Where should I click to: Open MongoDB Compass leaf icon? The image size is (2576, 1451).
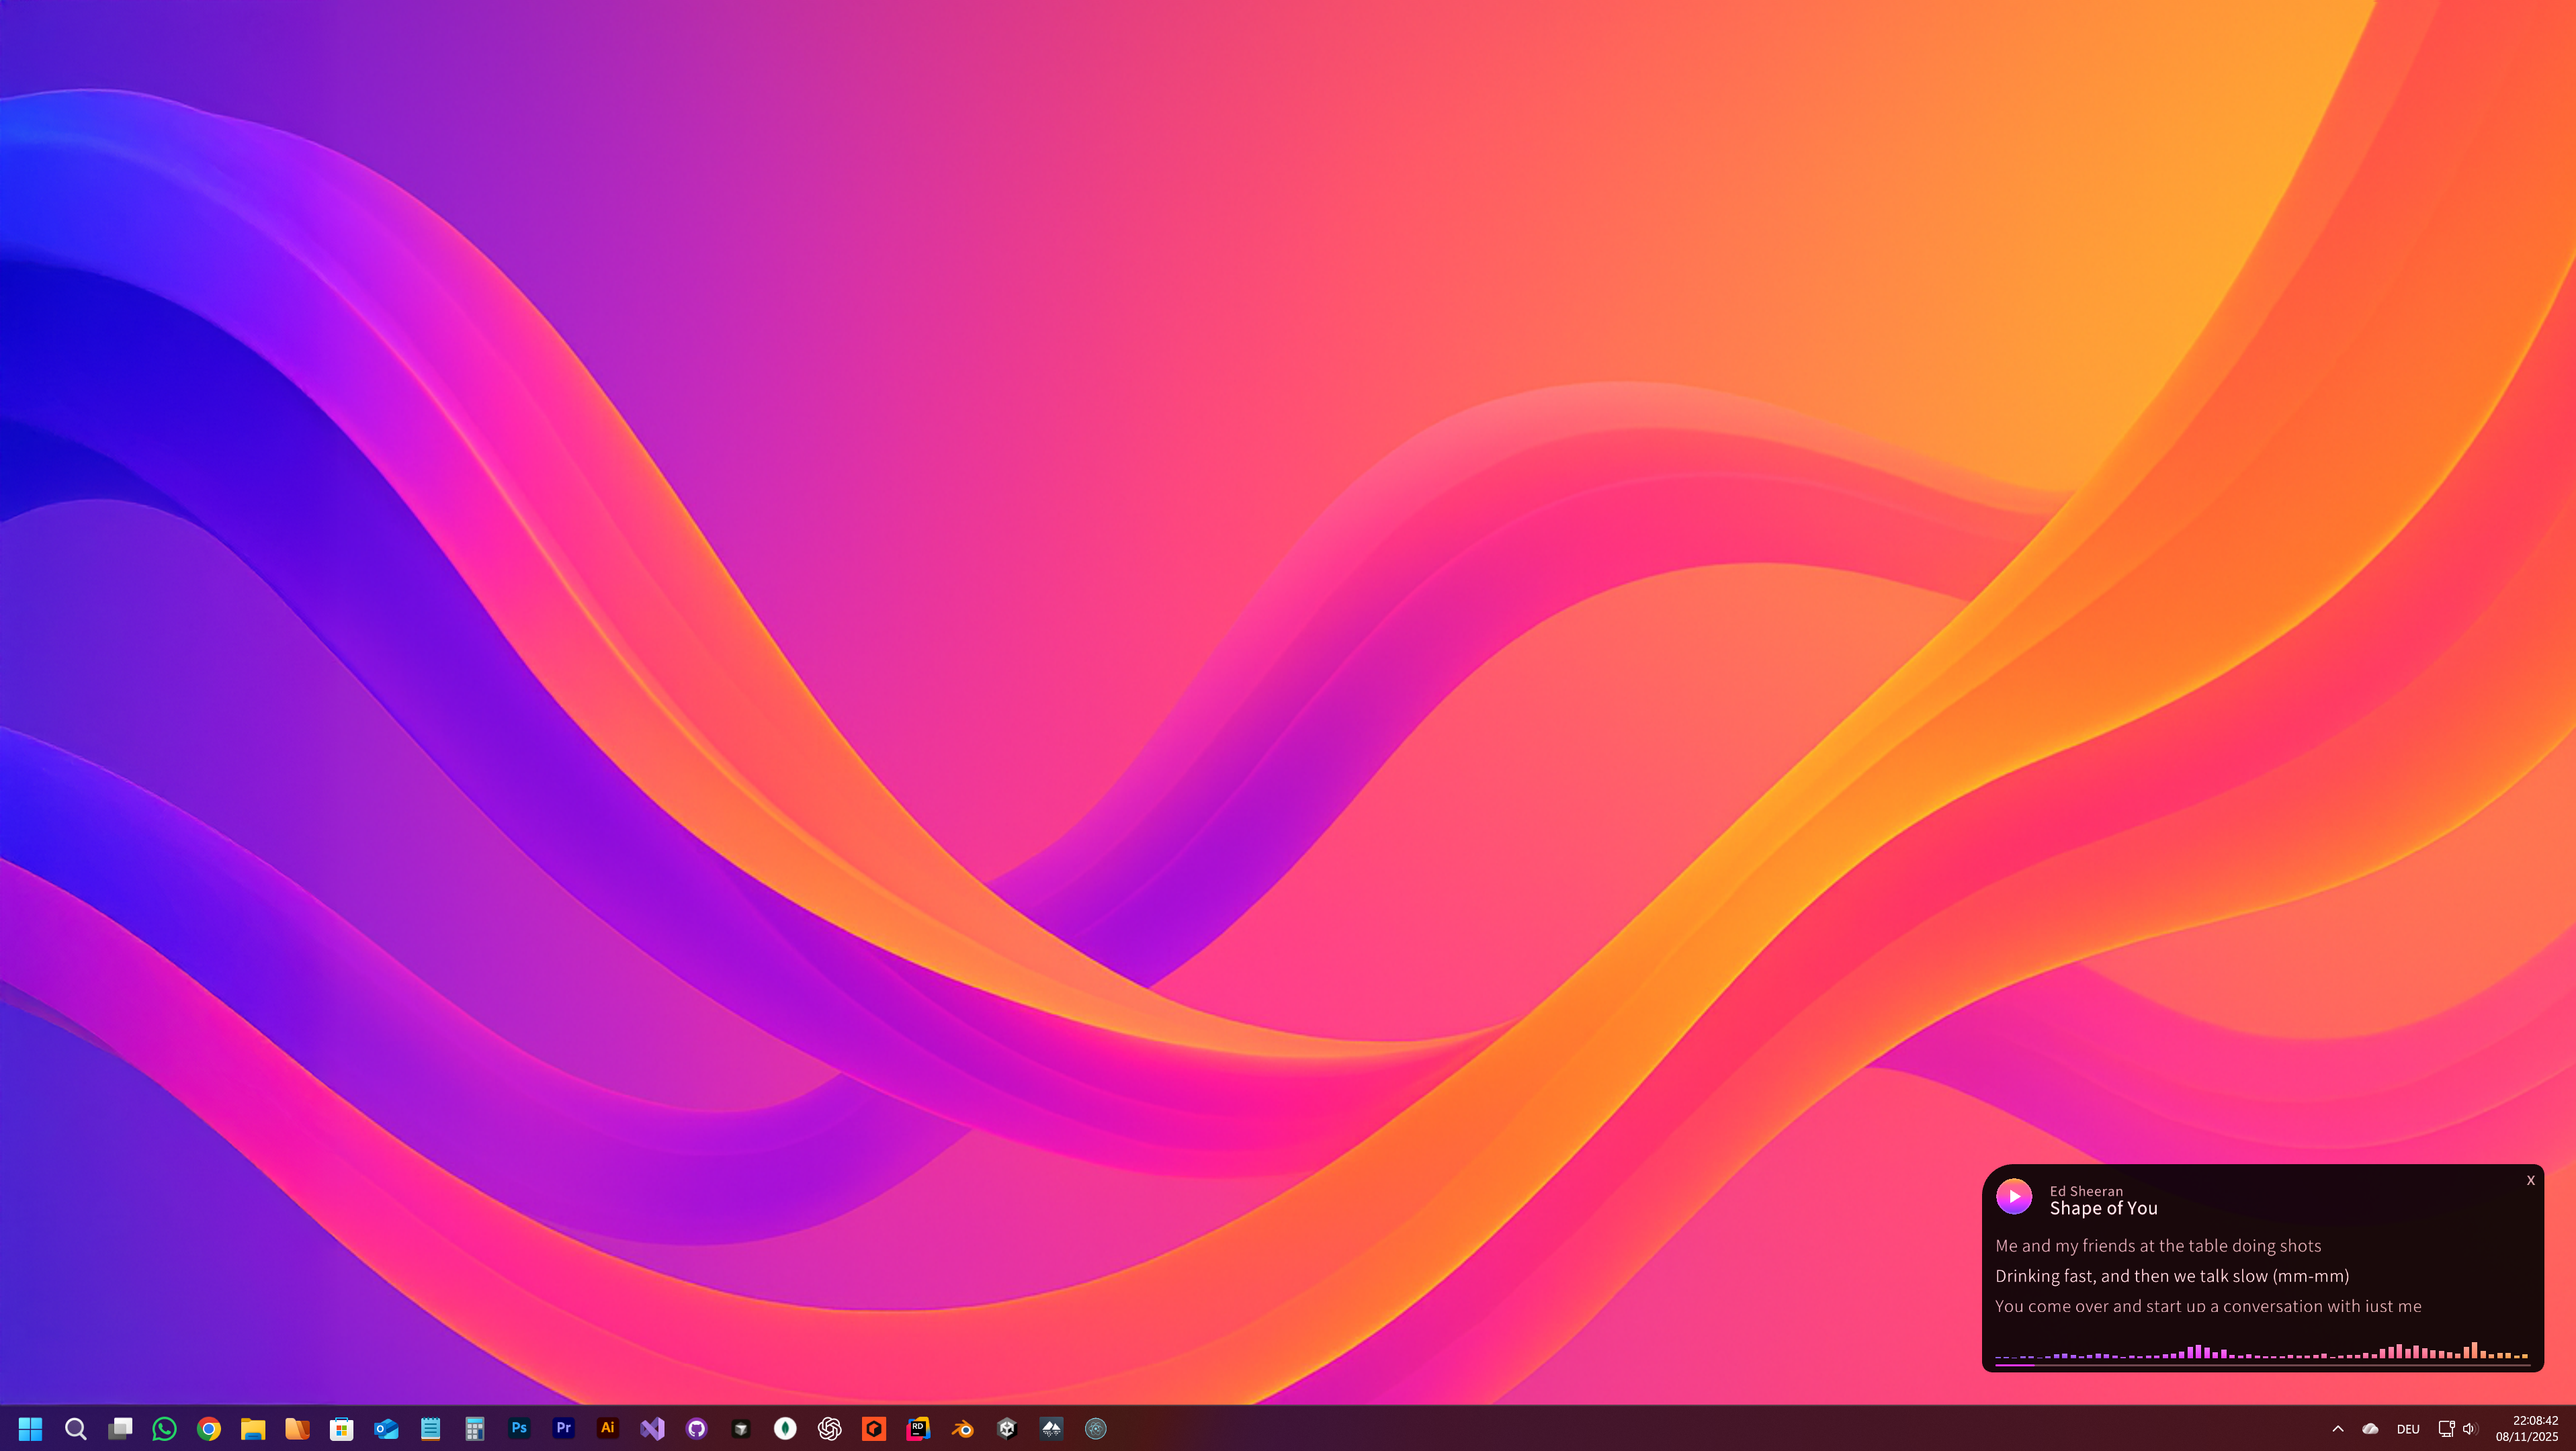785,1428
